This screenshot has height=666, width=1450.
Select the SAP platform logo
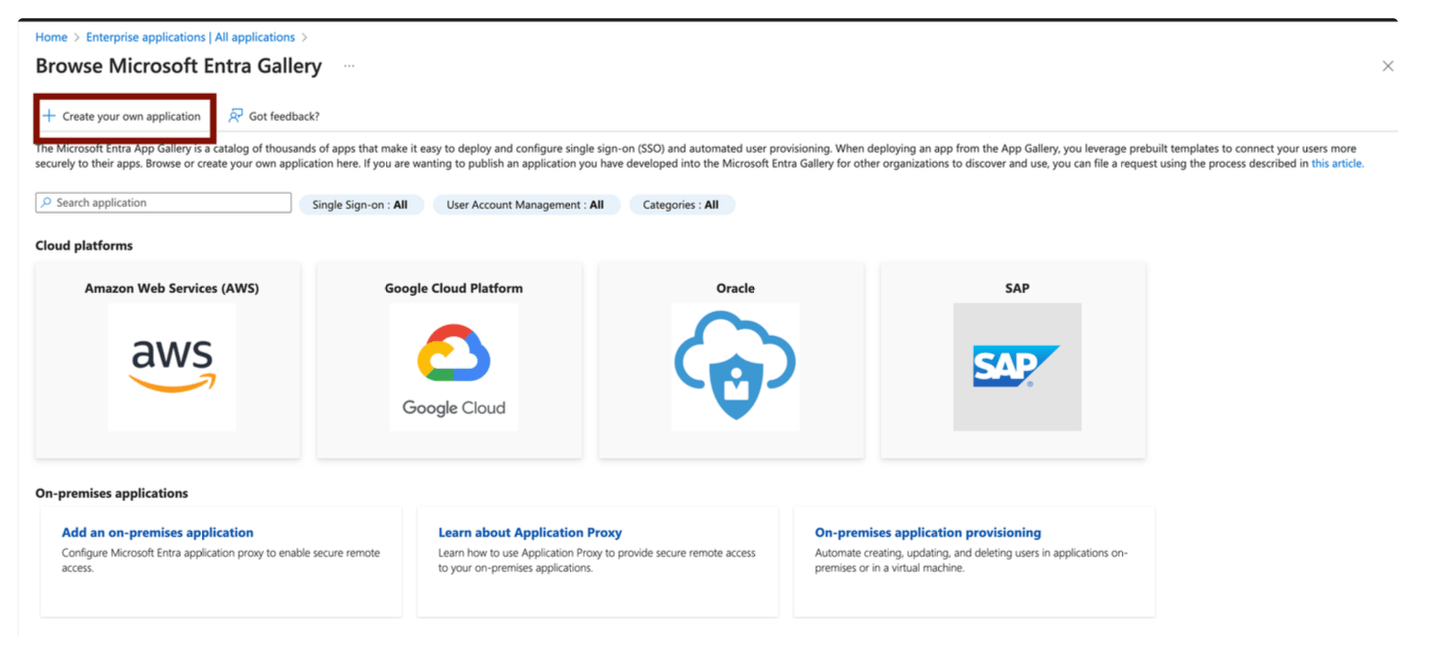tap(1017, 367)
